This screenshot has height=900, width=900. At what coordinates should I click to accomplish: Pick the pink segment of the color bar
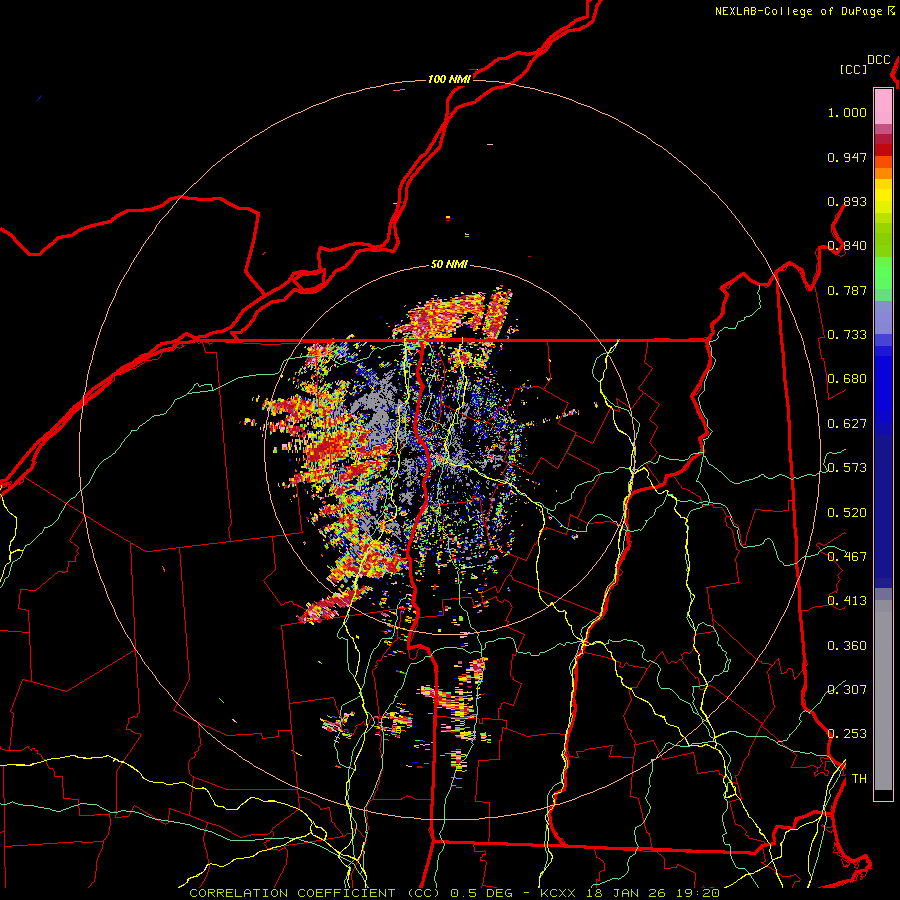883,107
